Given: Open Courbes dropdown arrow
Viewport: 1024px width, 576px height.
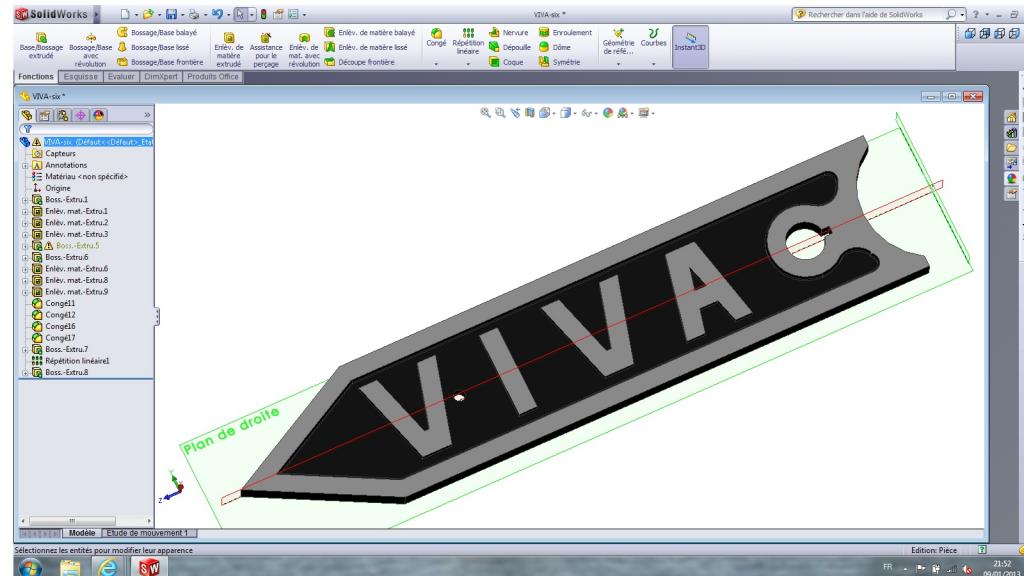Looking at the screenshot, I should (653, 64).
